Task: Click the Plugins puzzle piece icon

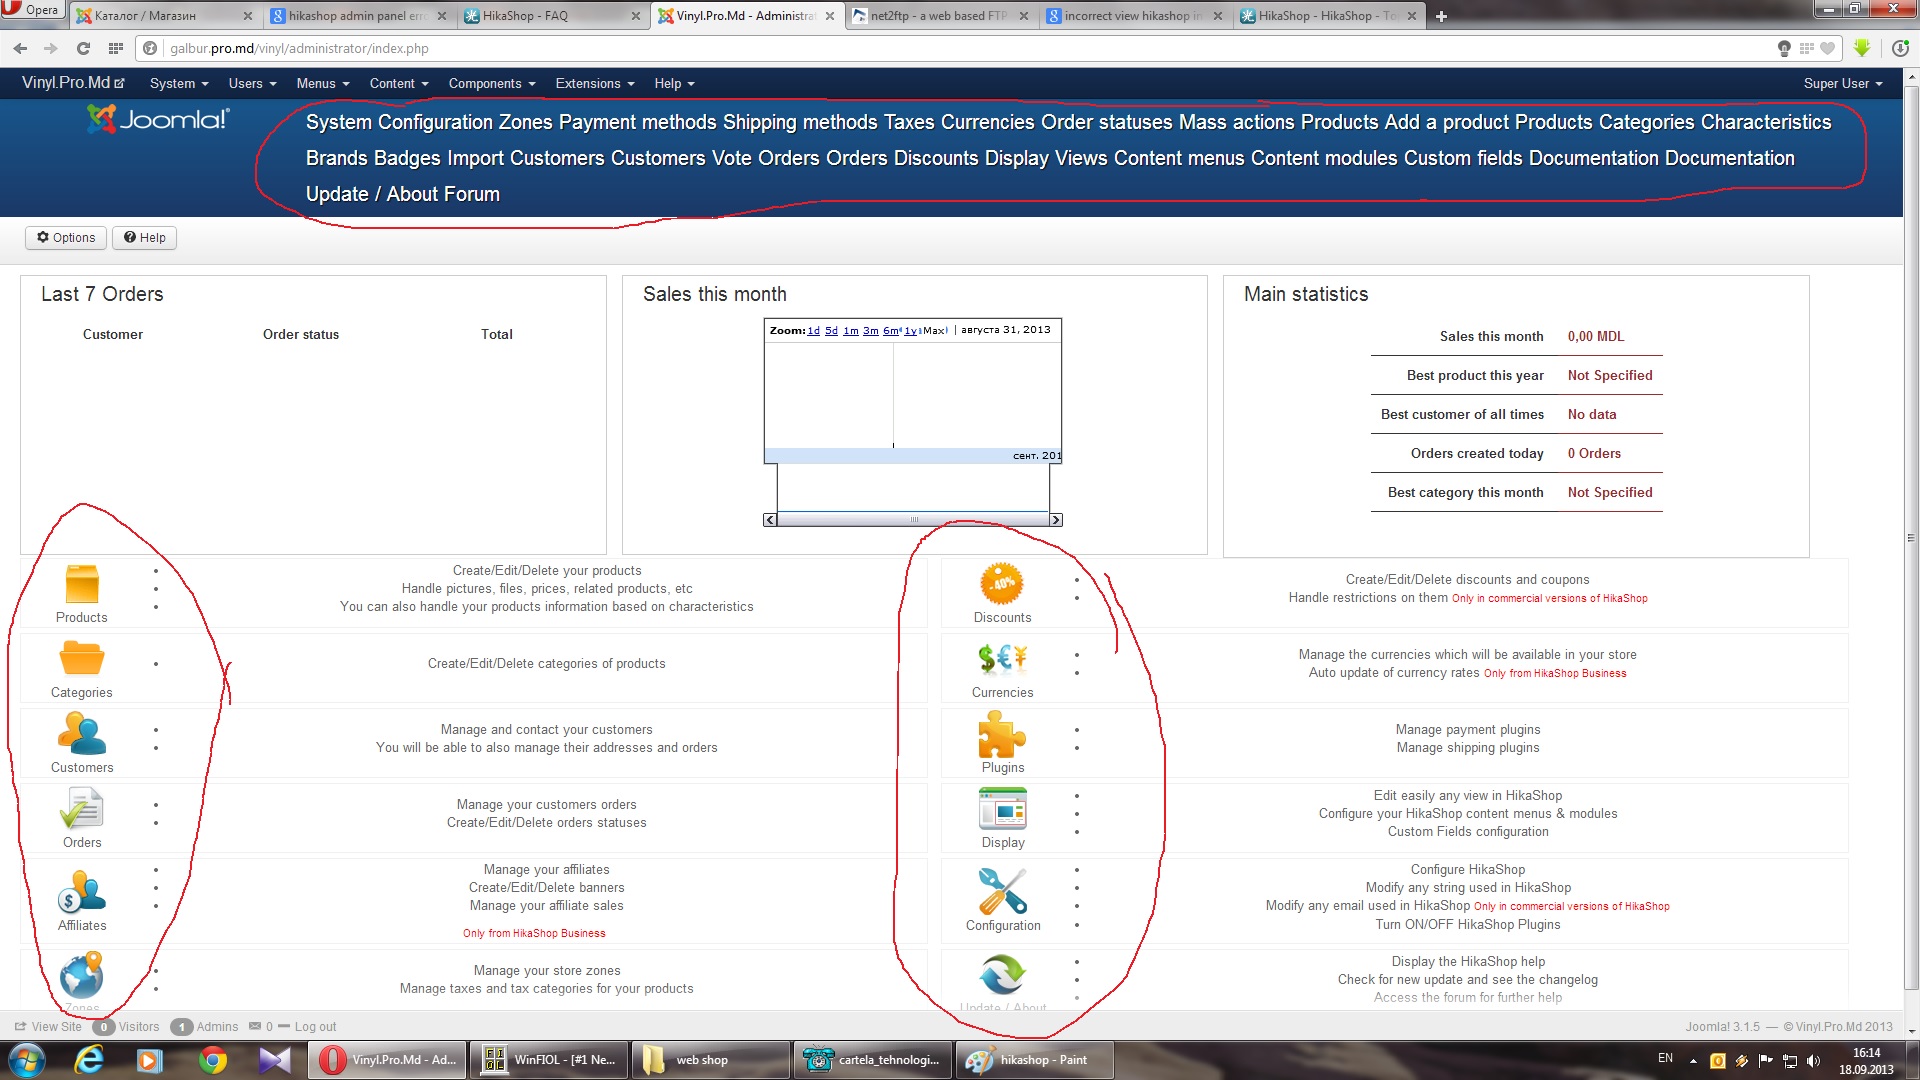Action: tap(1002, 734)
